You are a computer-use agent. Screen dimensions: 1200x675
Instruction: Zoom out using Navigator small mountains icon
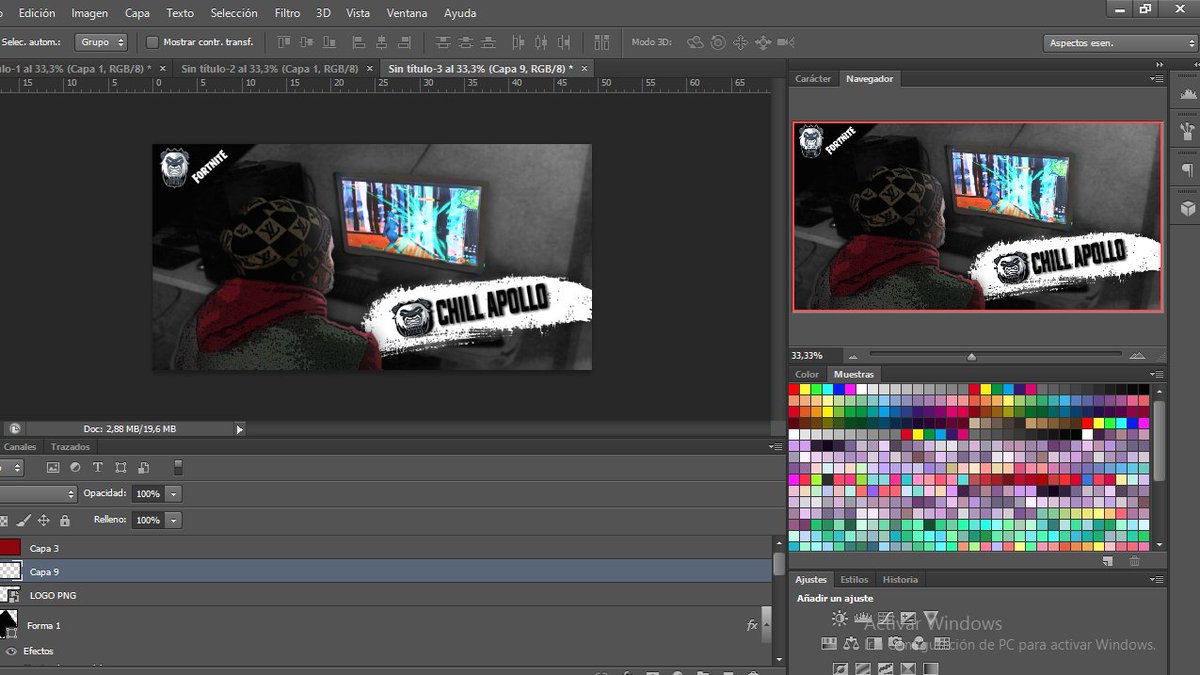(x=852, y=356)
